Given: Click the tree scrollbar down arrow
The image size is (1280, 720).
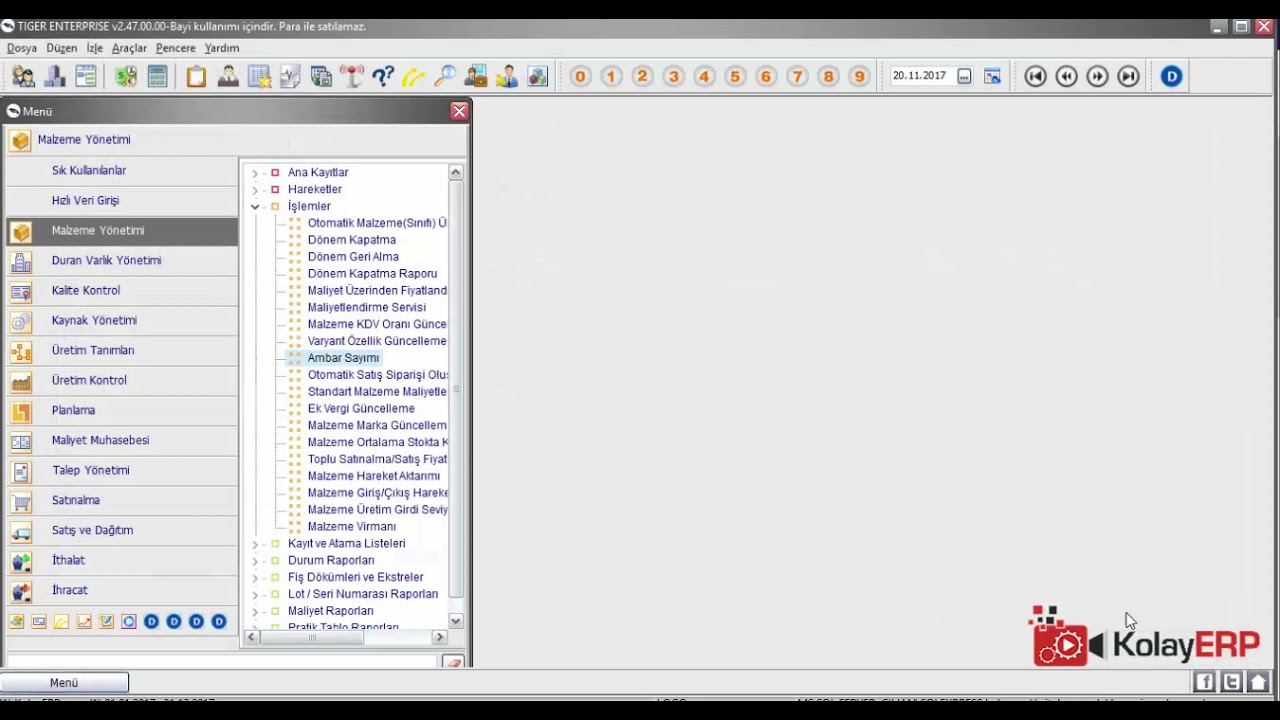Looking at the screenshot, I should (456, 621).
